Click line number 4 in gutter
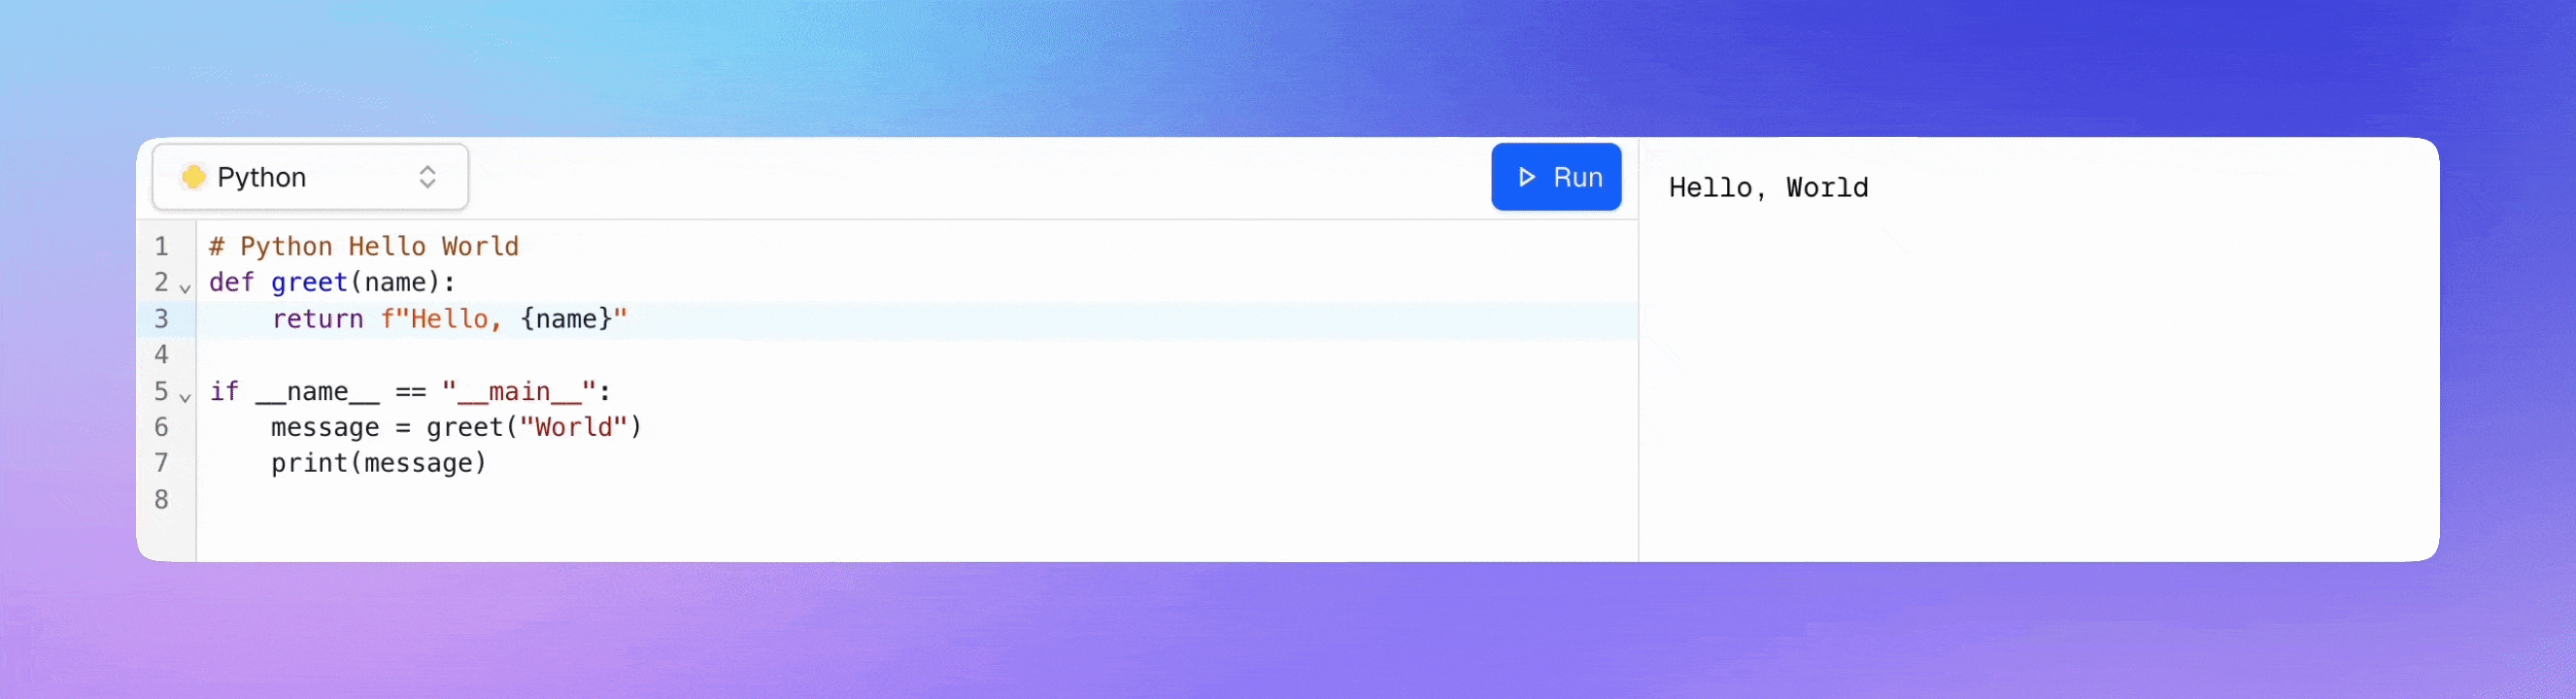The height and width of the screenshot is (699, 2576). [x=162, y=355]
